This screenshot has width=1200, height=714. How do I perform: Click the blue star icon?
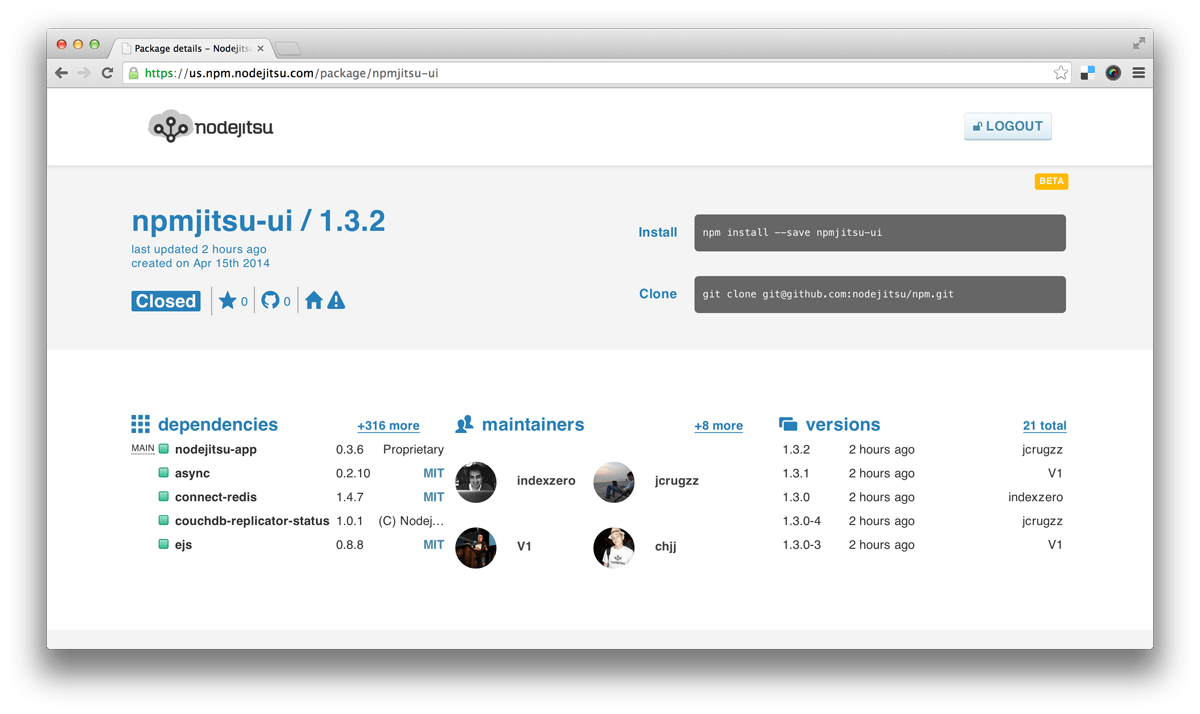point(227,300)
